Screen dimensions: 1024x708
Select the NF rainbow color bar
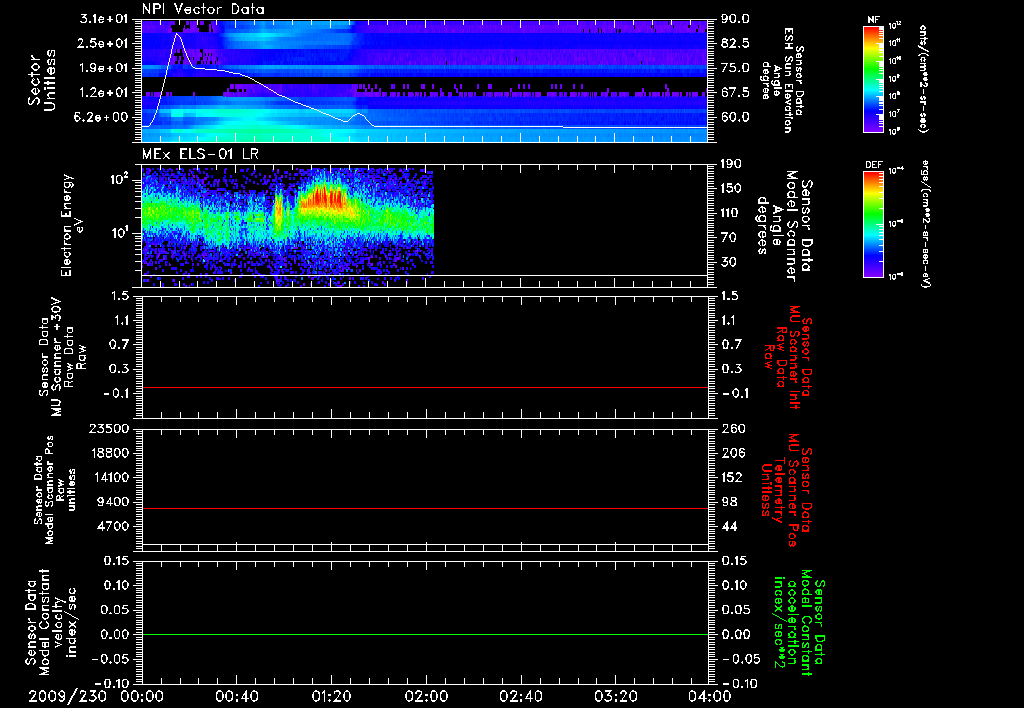(874, 79)
